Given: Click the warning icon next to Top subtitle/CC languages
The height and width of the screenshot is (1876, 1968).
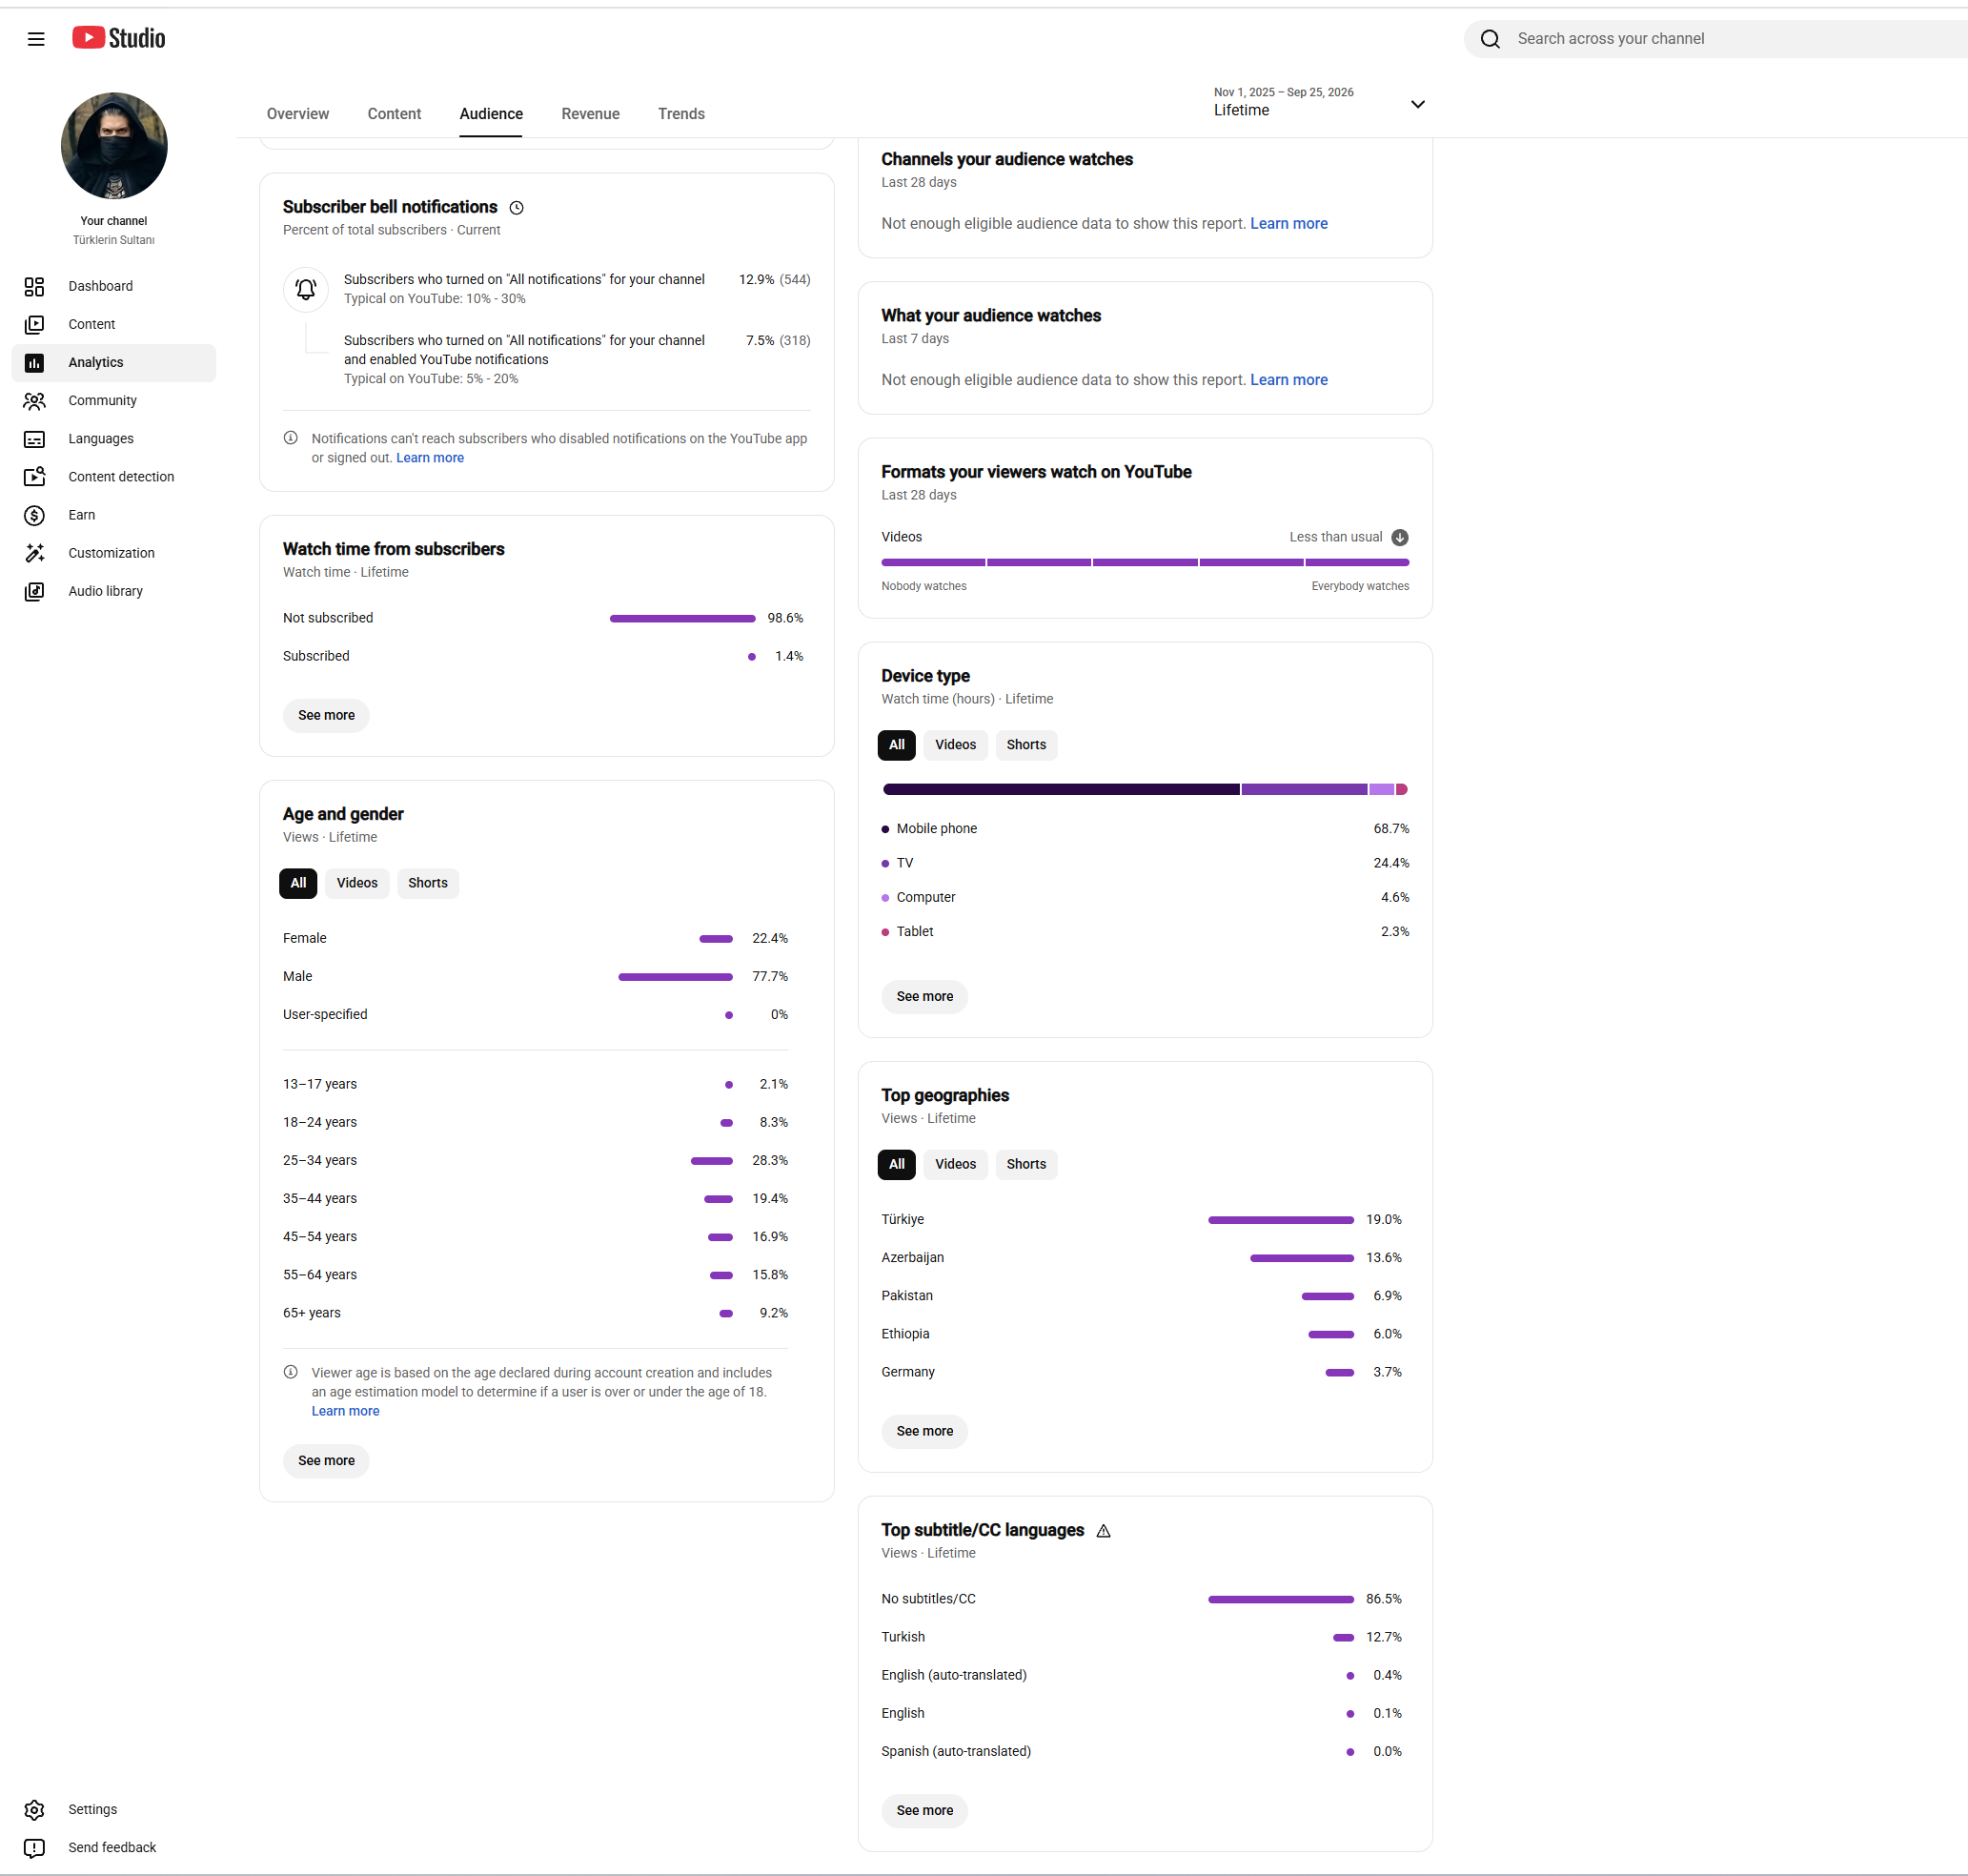Looking at the screenshot, I should point(1103,1531).
